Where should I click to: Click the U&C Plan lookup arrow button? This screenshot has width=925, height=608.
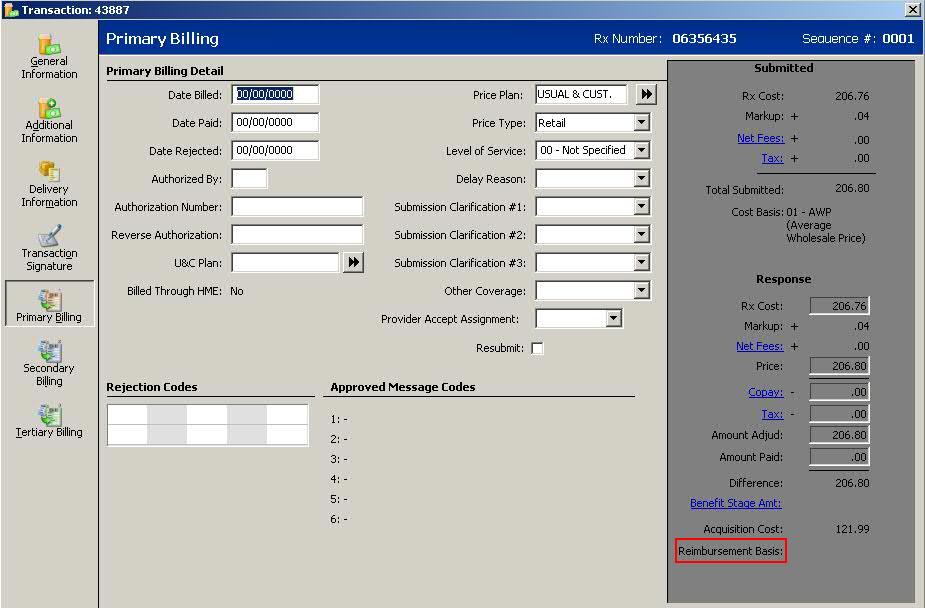pos(353,262)
